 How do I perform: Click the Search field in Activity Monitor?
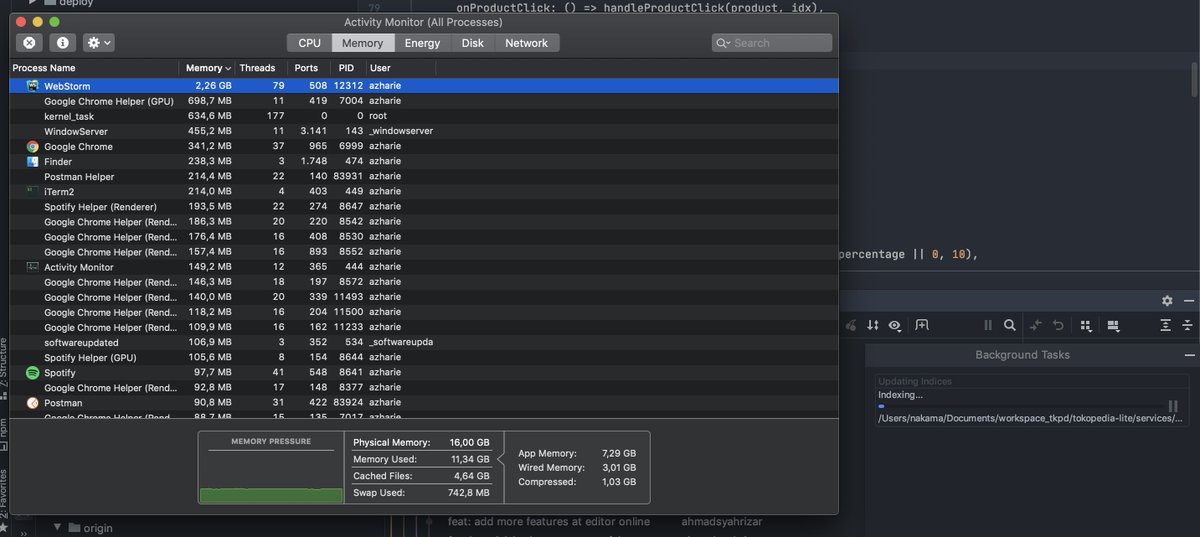tap(772, 43)
